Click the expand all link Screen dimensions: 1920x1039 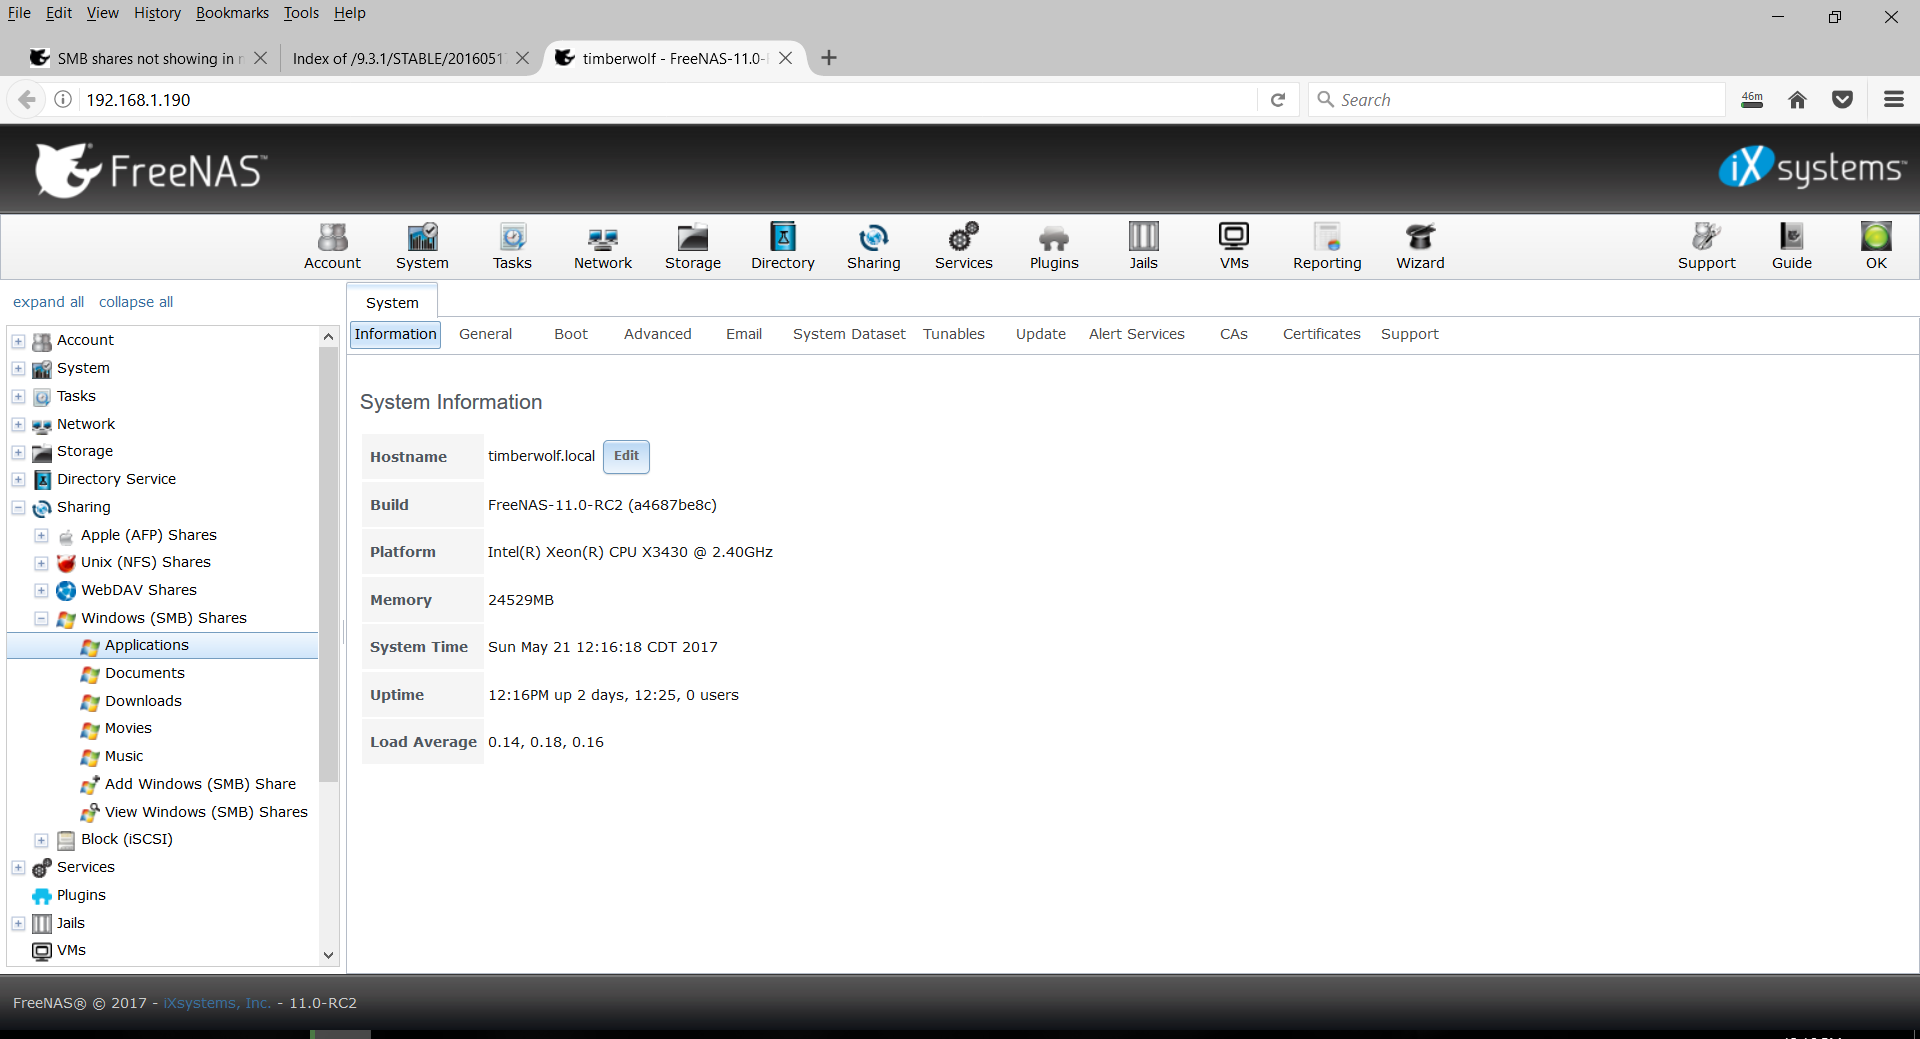(x=48, y=302)
